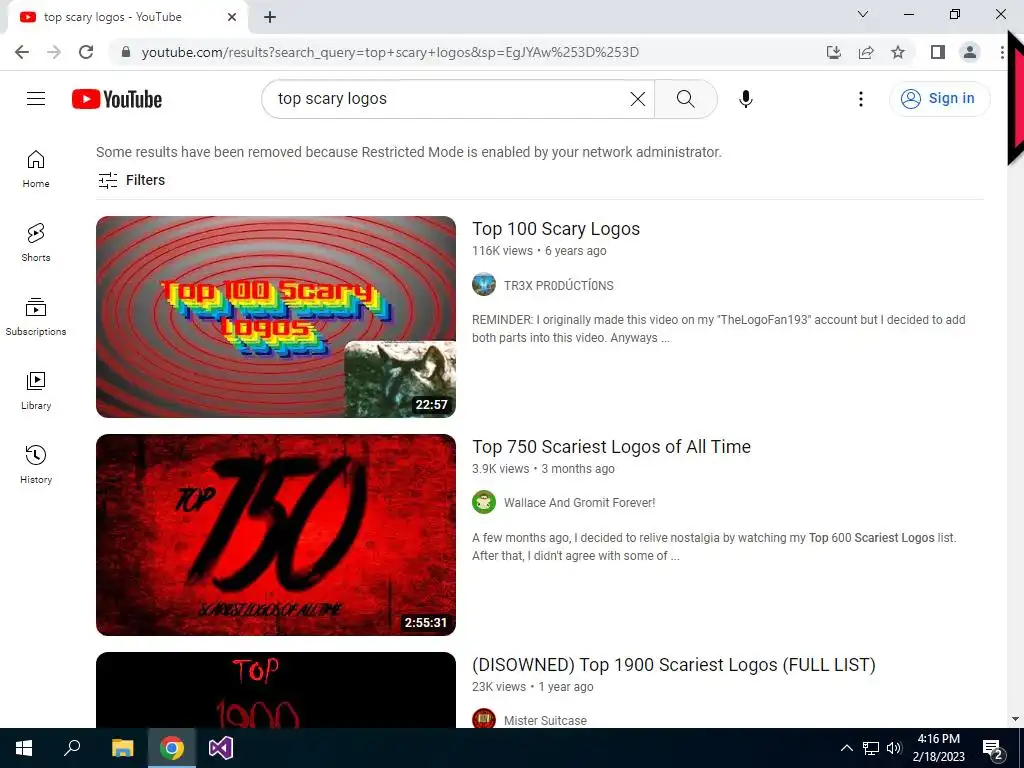
Task: Open YouTube settings three-dot menu
Action: pos(861,99)
